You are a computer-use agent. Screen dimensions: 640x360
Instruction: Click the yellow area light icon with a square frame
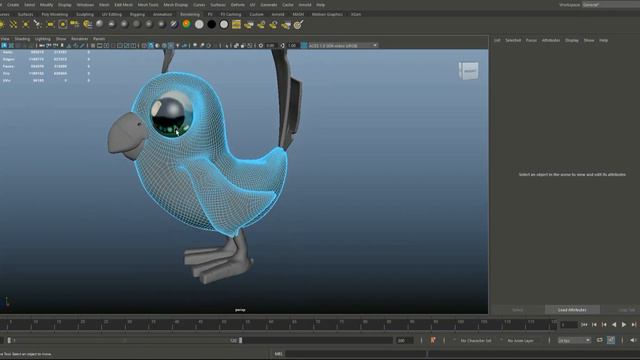(x=62, y=24)
